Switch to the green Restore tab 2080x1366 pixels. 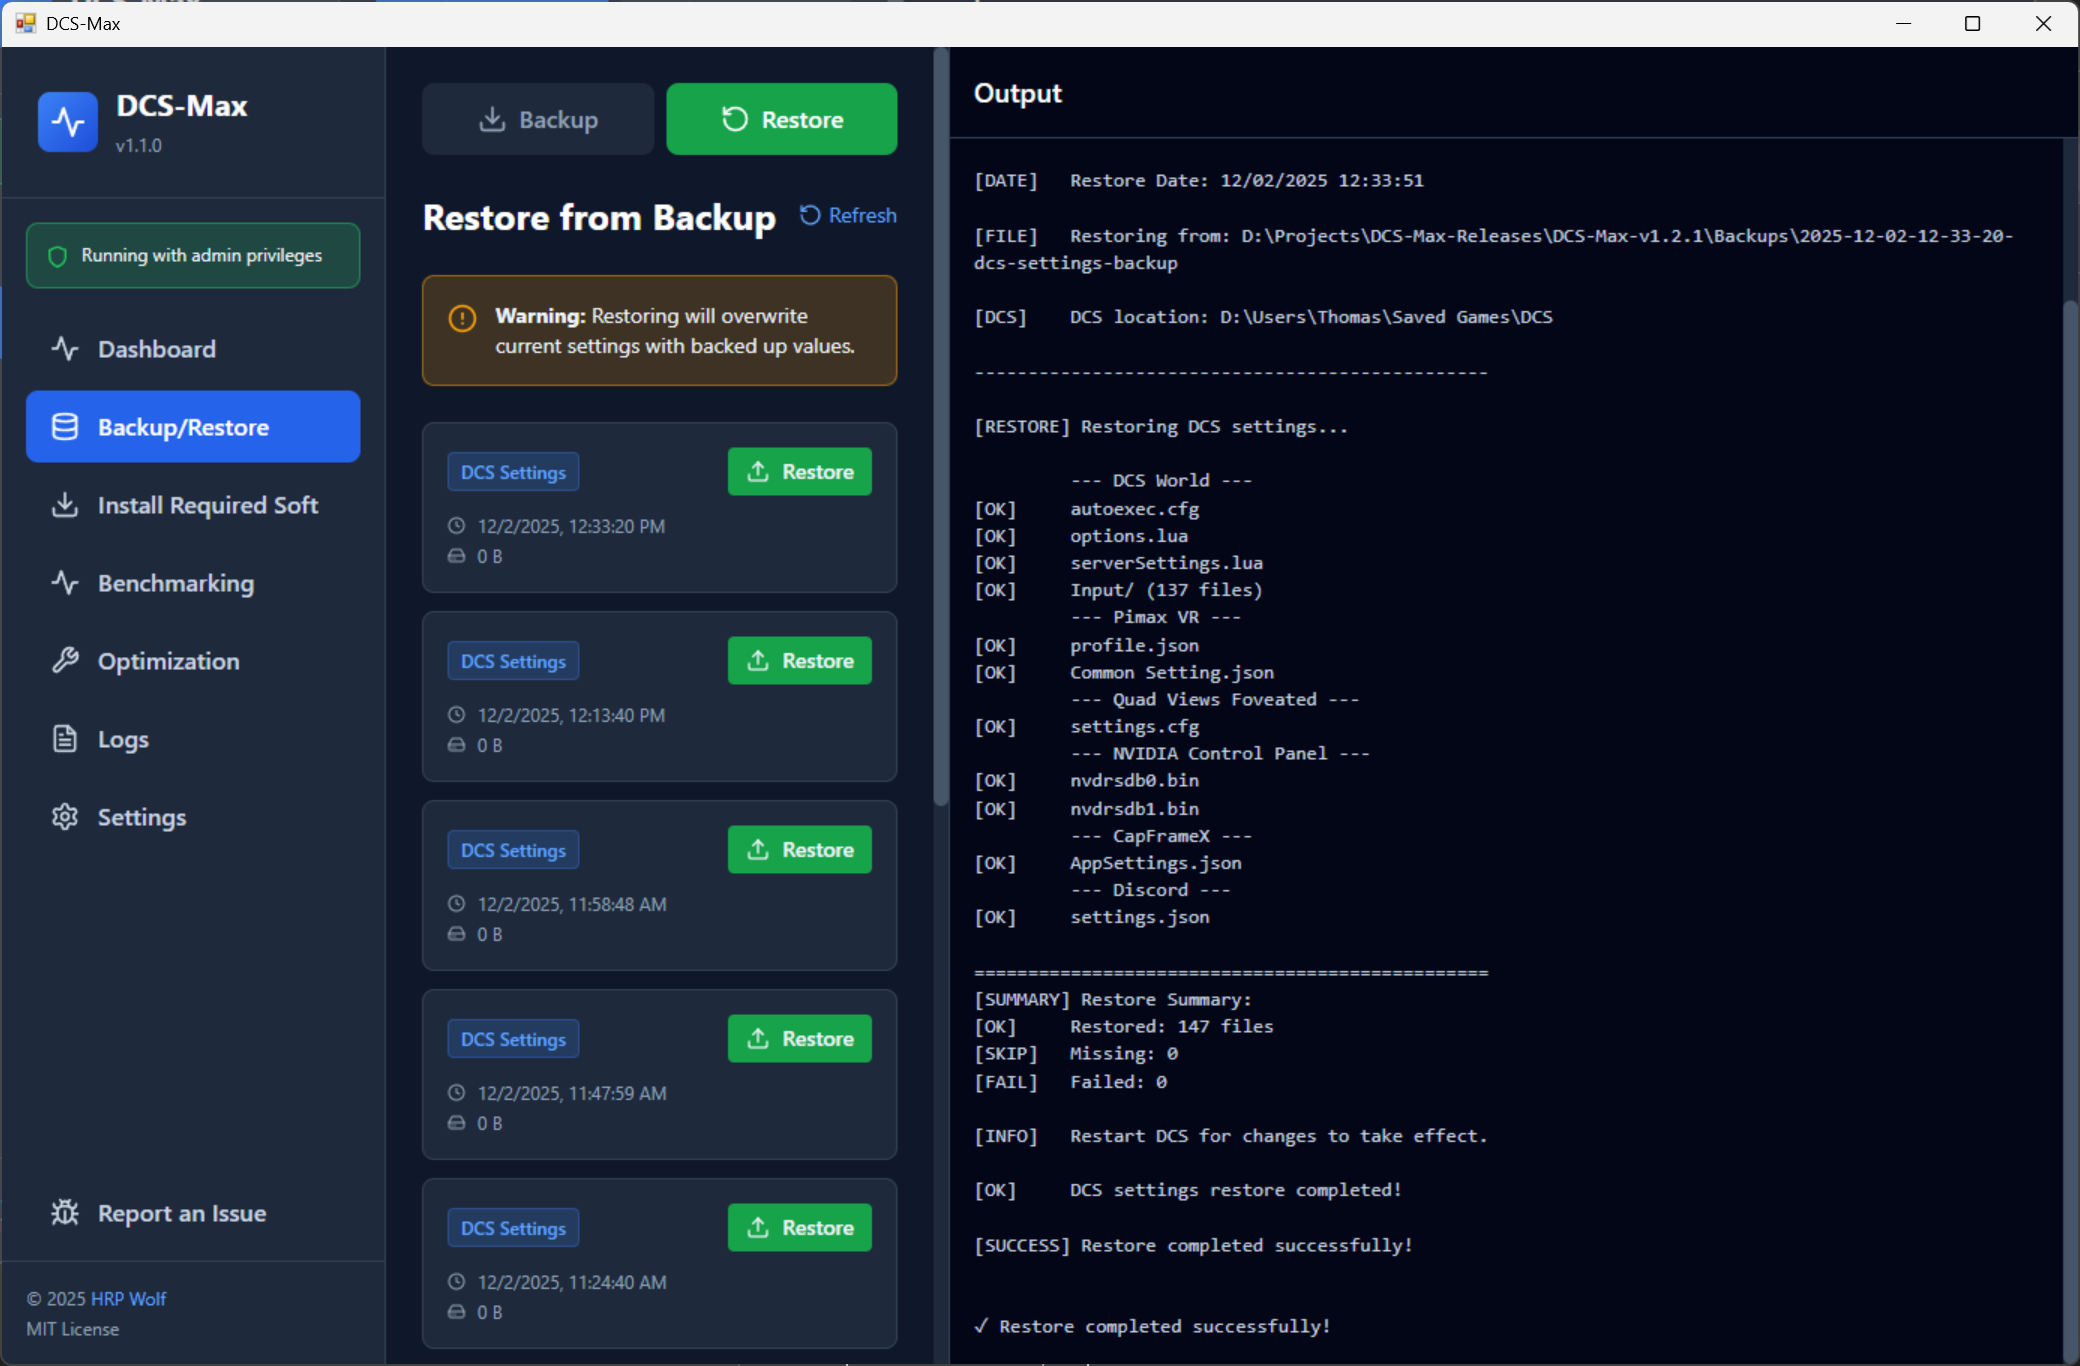782,120
